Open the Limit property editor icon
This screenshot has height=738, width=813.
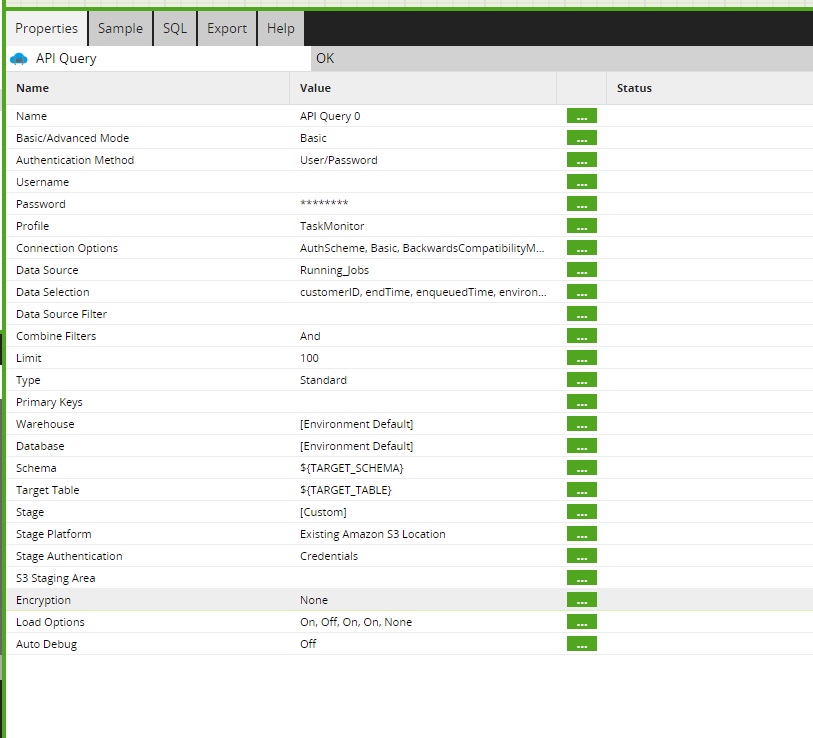click(x=581, y=357)
